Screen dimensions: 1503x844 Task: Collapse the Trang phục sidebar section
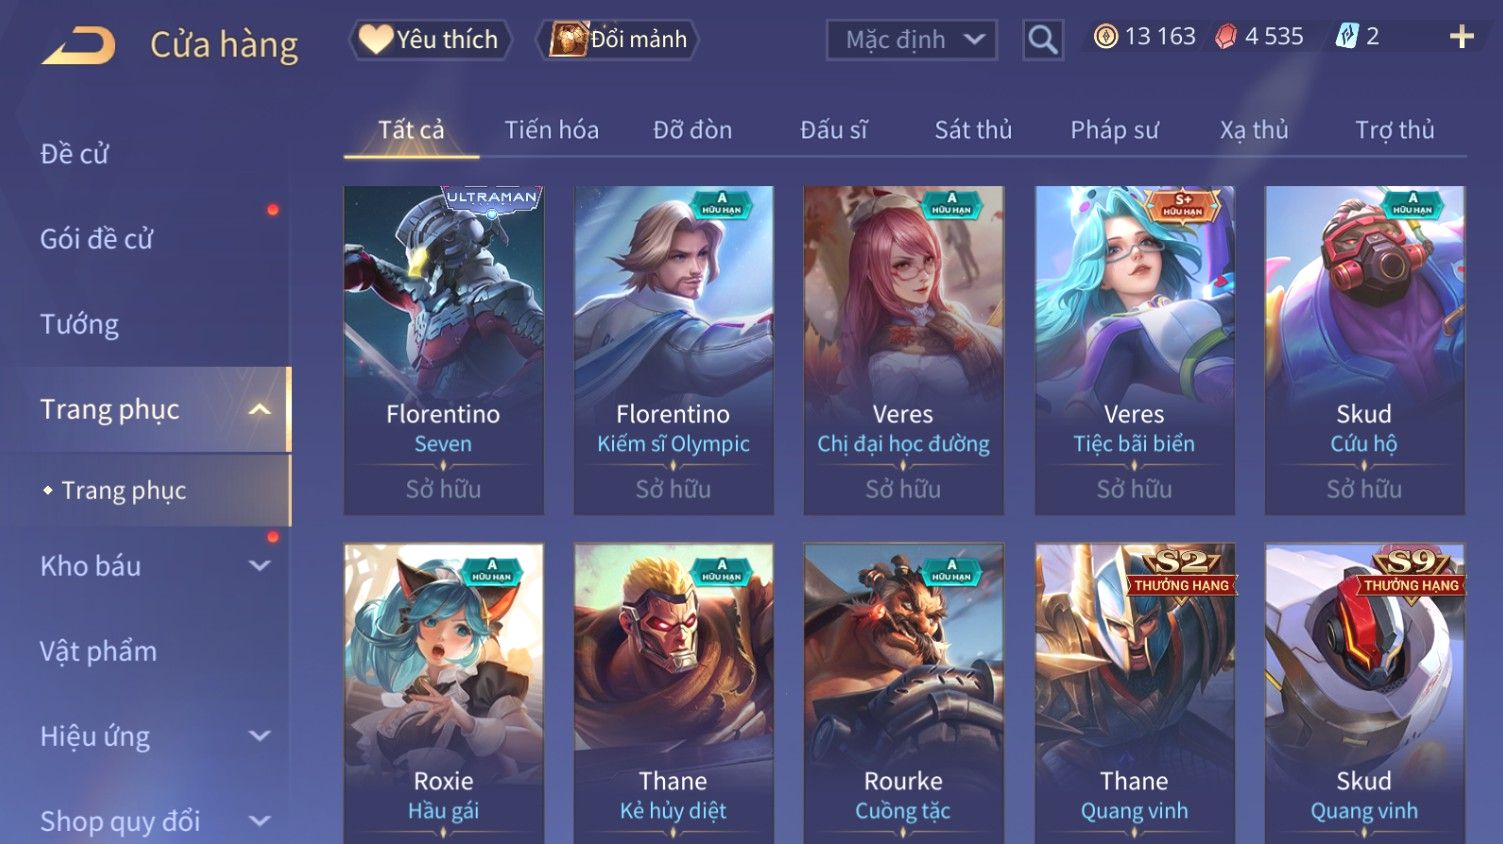pos(259,409)
